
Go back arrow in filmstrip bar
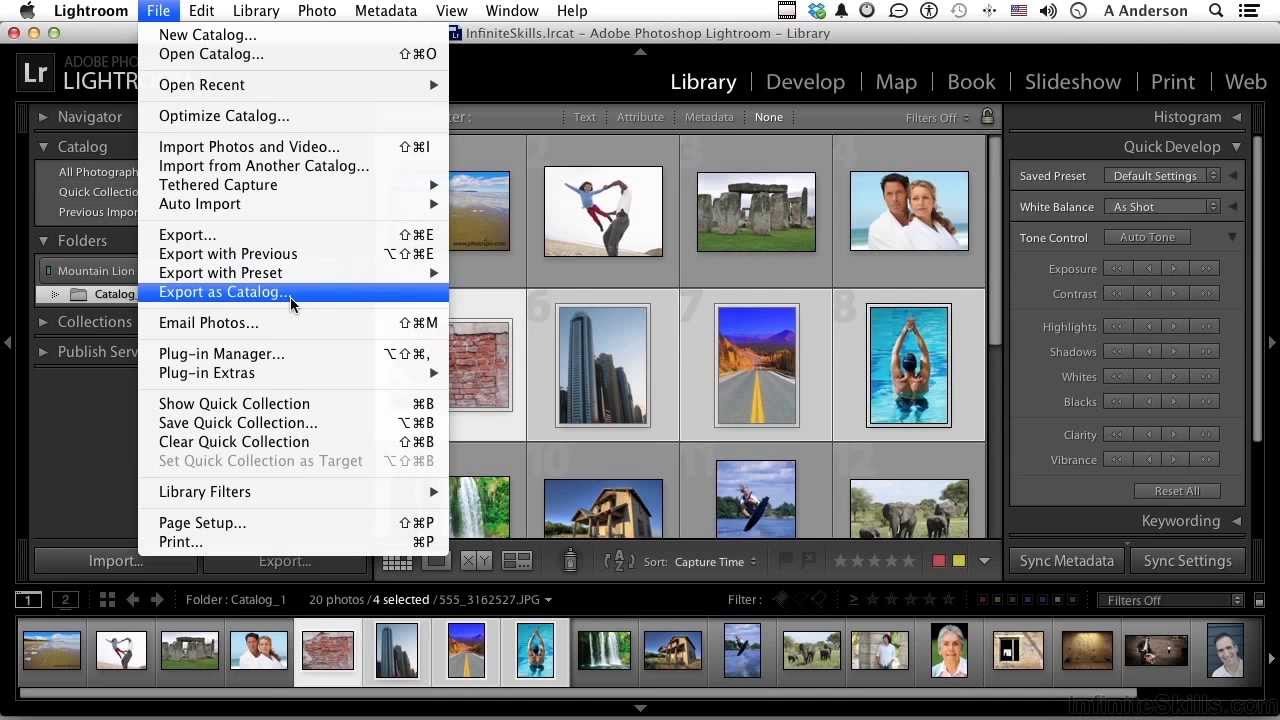pyautogui.click(x=132, y=600)
